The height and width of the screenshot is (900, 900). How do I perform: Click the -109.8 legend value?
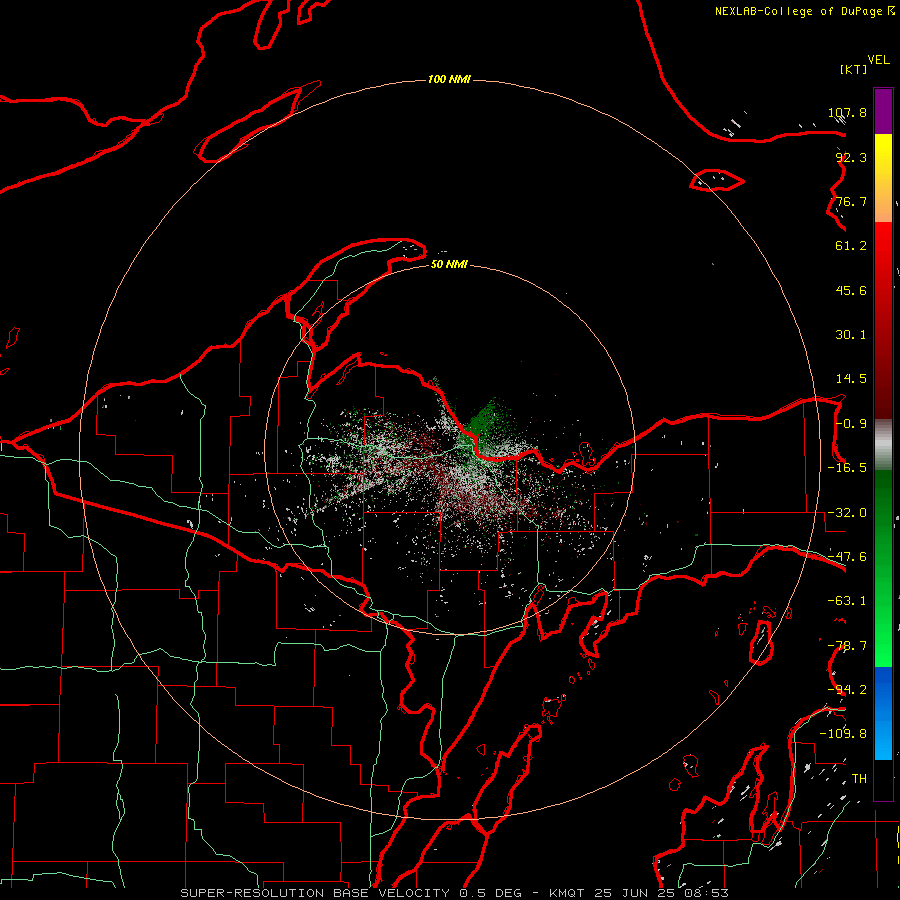coord(843,734)
